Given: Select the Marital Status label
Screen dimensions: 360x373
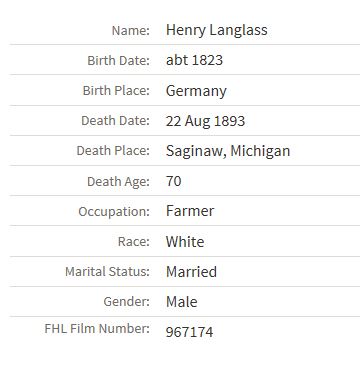Looking at the screenshot, I should tap(107, 271).
